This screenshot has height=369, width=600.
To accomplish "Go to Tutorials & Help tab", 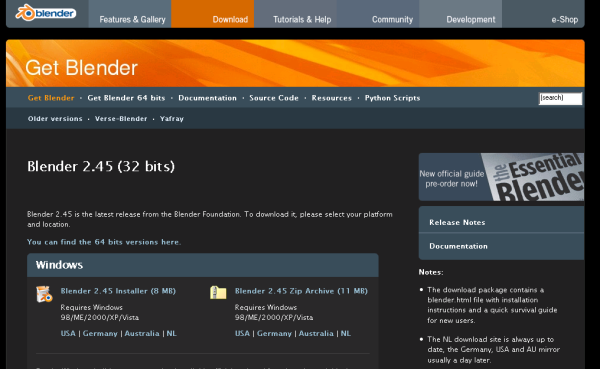I will click(295, 14).
